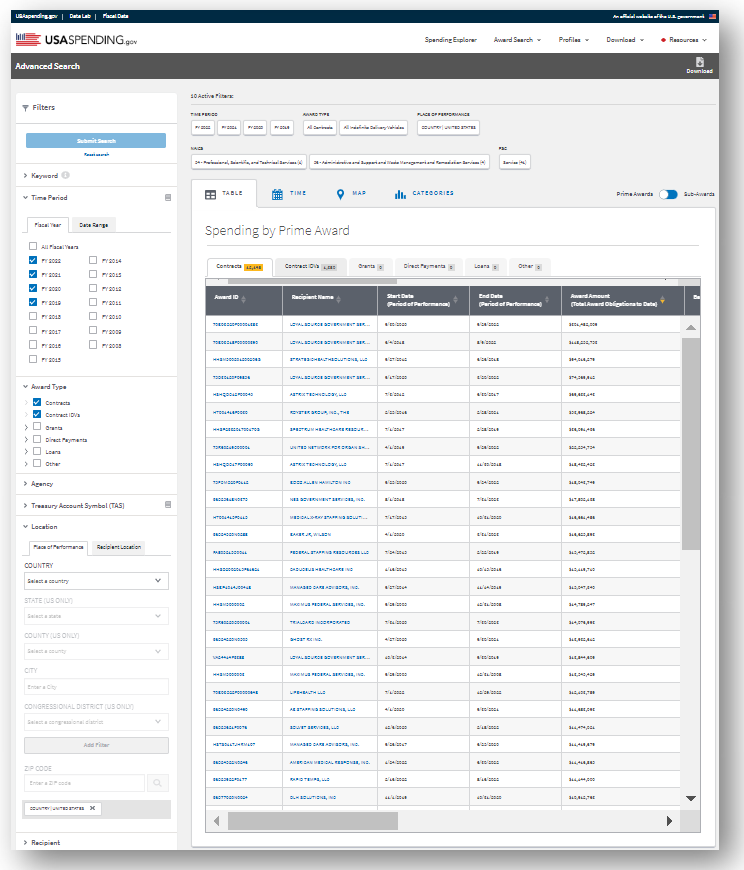Click the Enter a City field
The width and height of the screenshot is (744, 870).
[x=97, y=686]
